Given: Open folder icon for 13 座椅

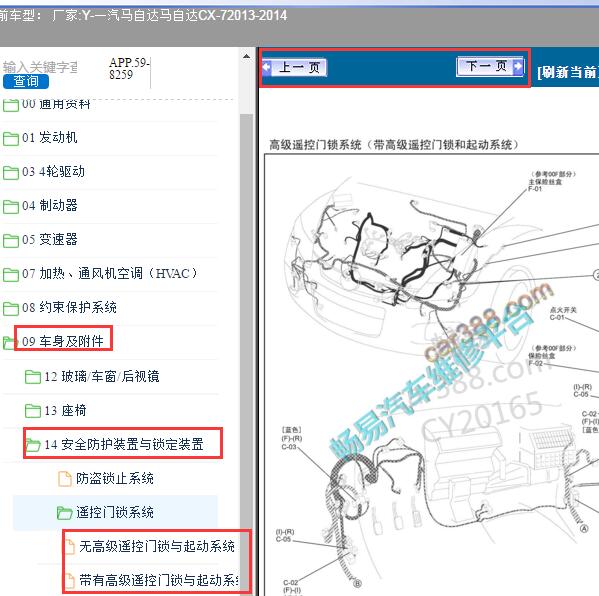Looking at the screenshot, I should [33, 411].
